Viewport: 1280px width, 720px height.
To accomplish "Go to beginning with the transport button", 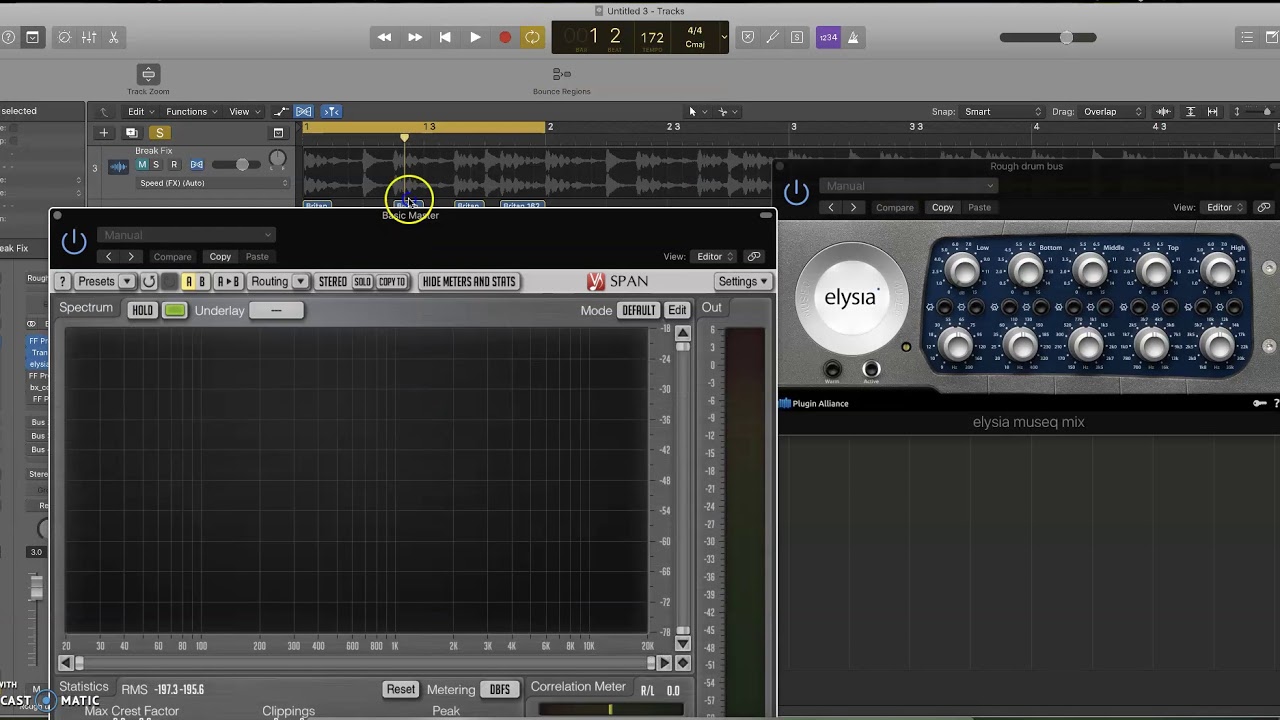I will (445, 37).
